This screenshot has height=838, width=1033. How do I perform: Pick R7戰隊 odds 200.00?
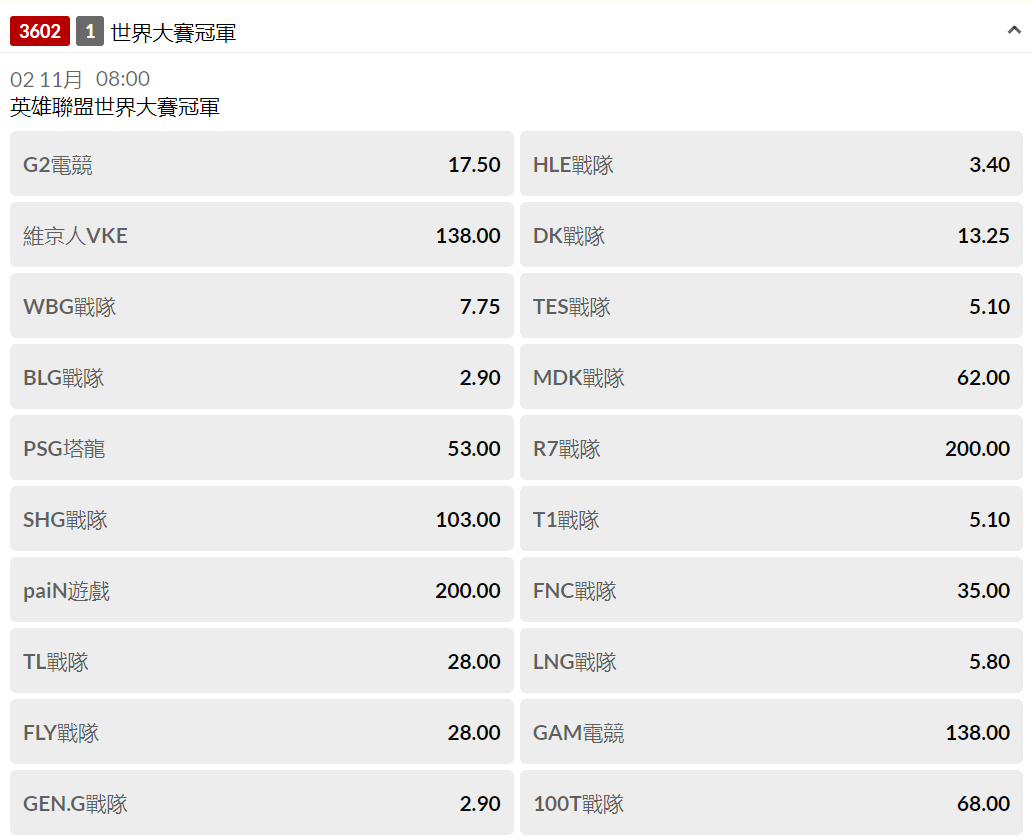(771, 448)
